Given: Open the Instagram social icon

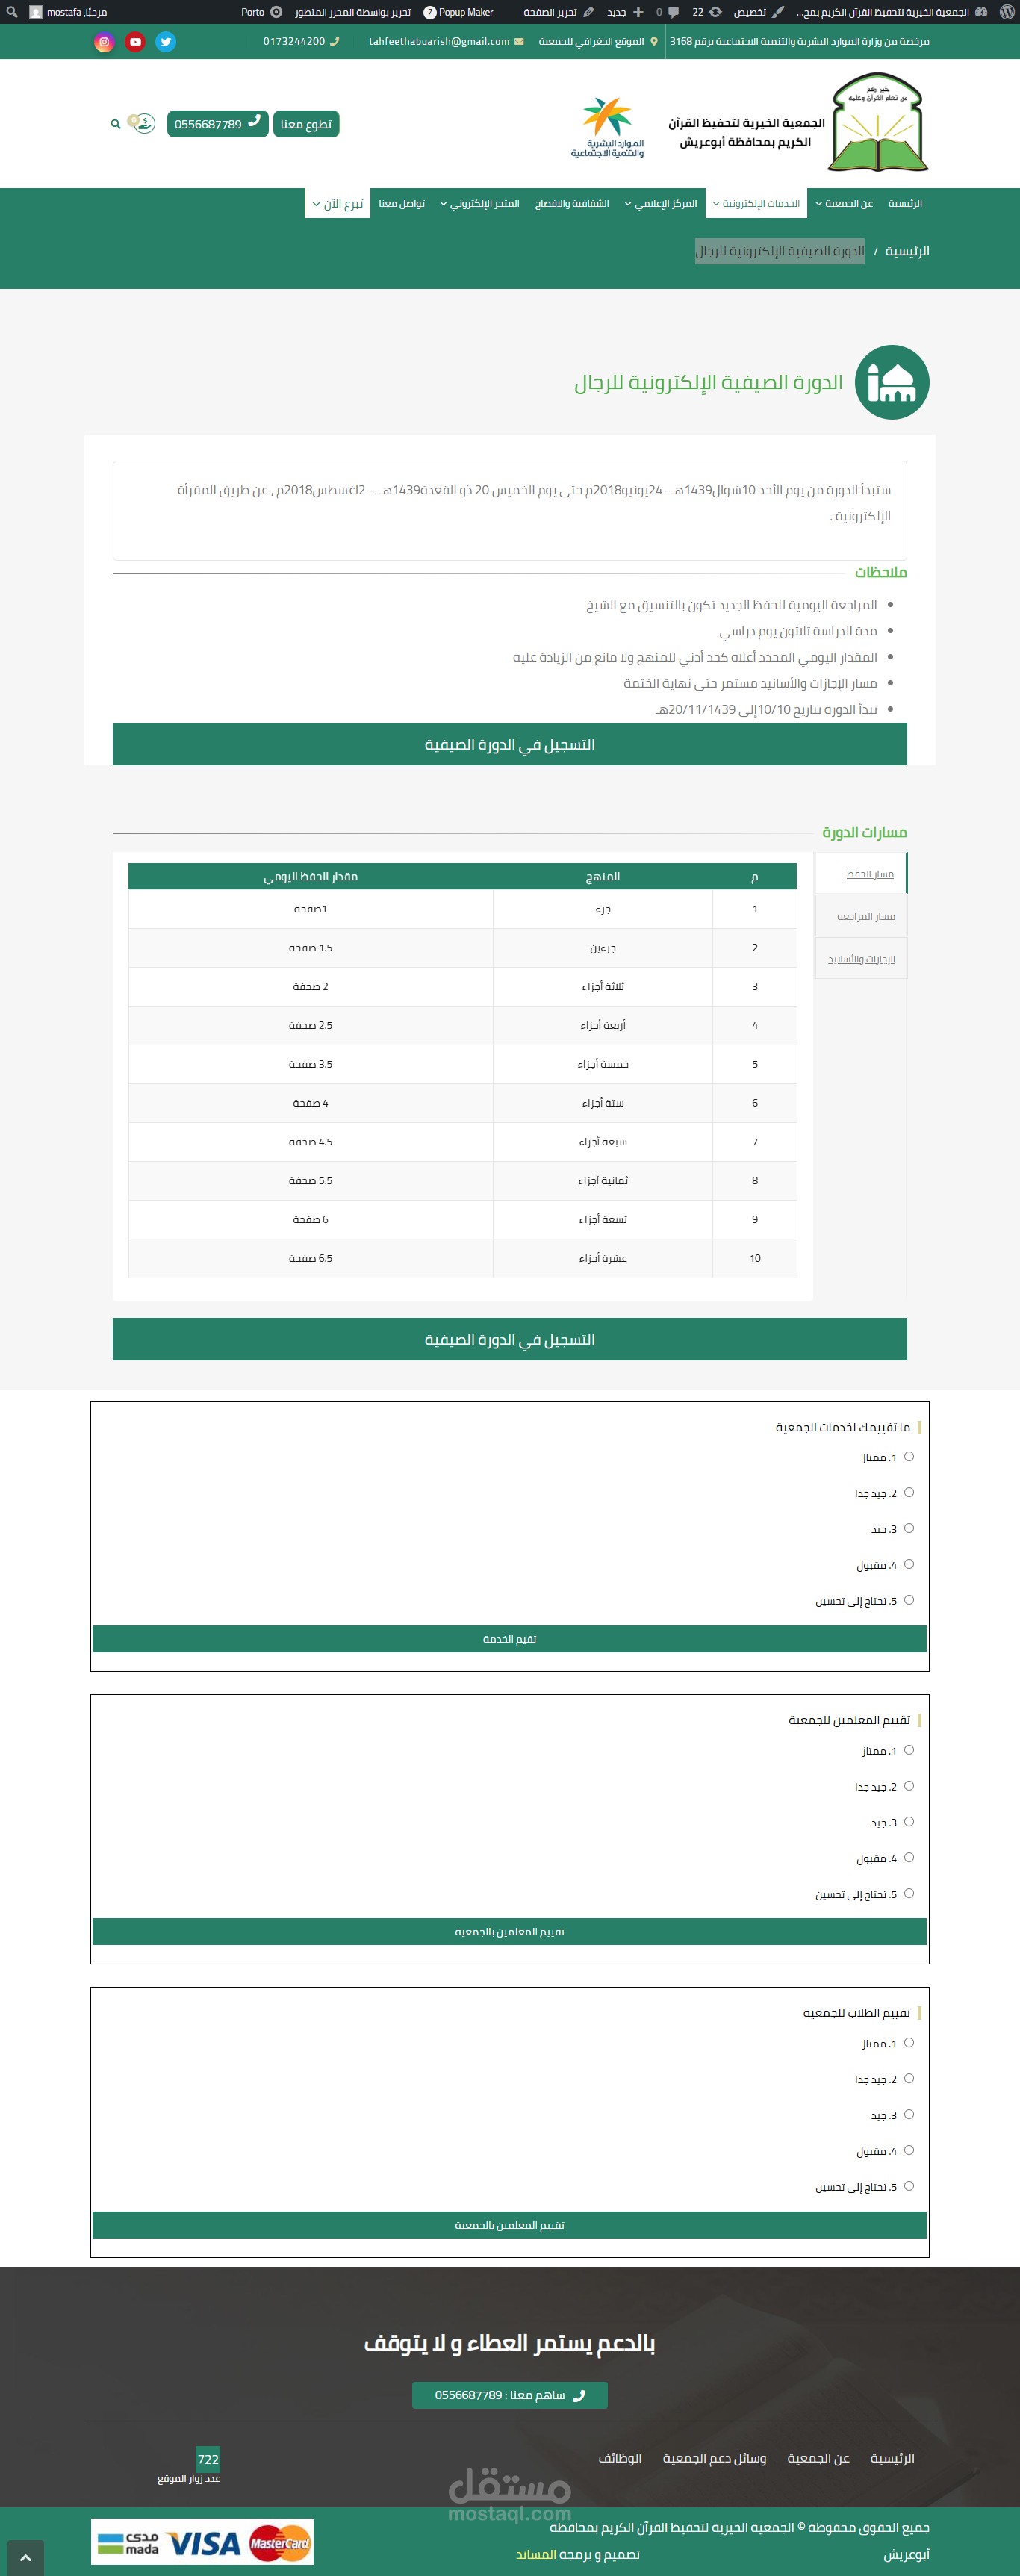Looking at the screenshot, I should coord(104,42).
